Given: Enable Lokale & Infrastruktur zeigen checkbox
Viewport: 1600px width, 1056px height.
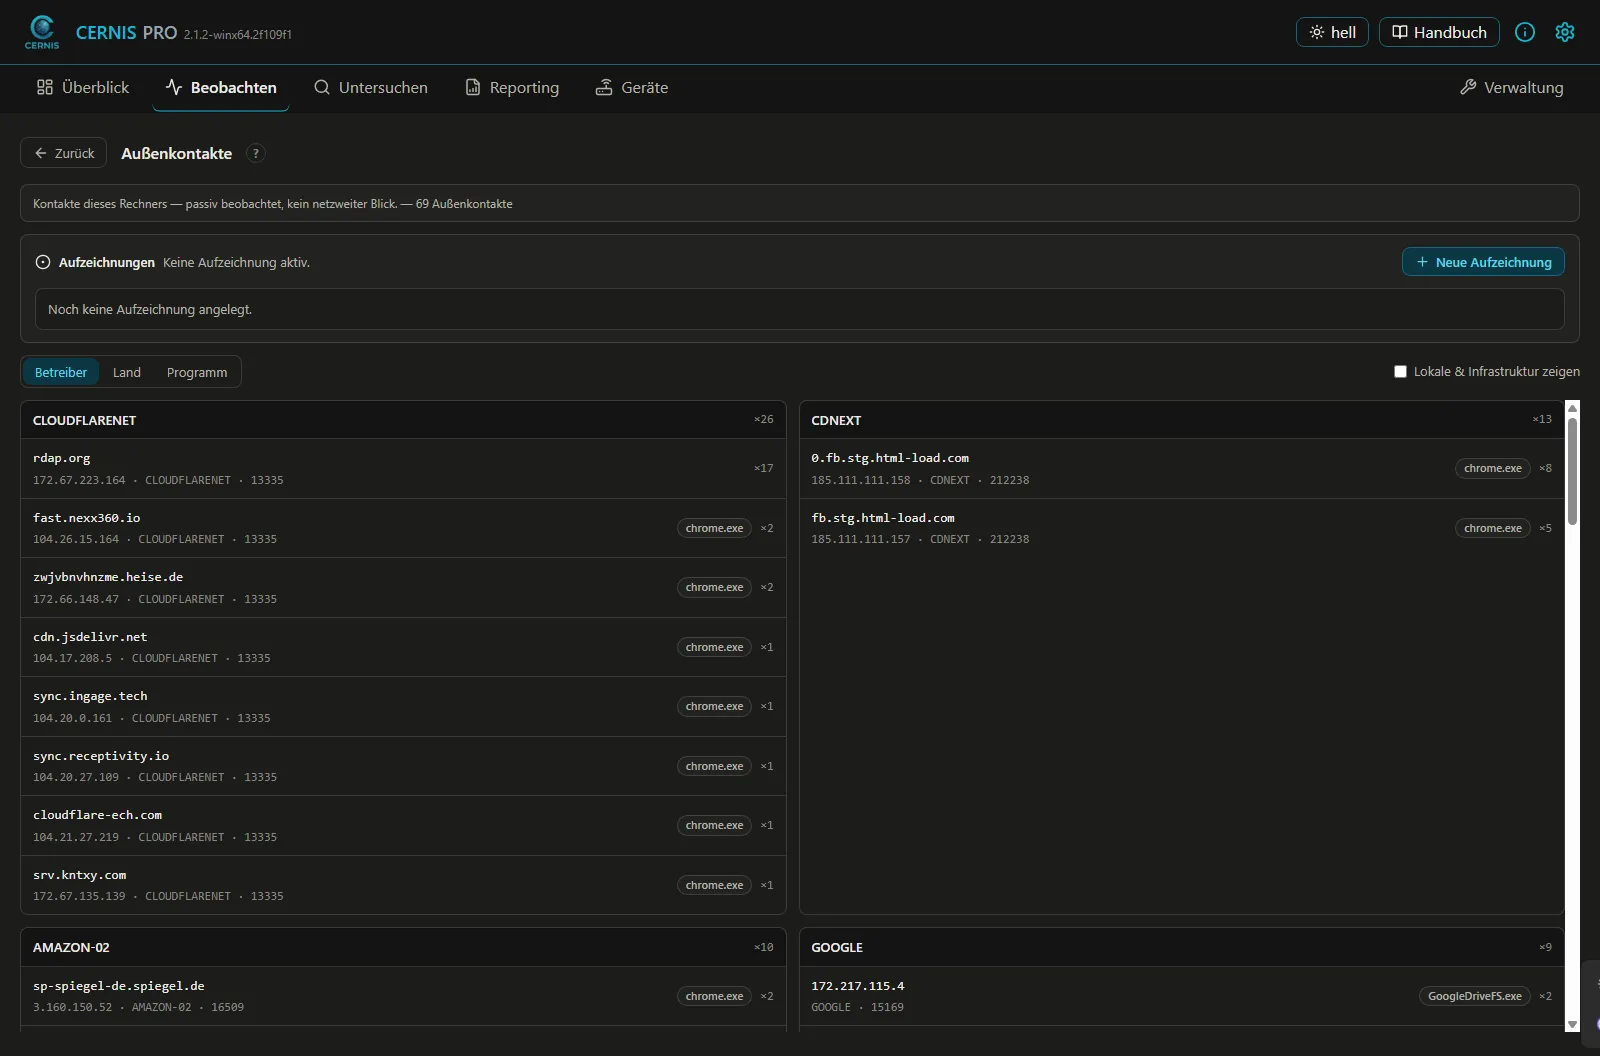Looking at the screenshot, I should click(x=1400, y=372).
